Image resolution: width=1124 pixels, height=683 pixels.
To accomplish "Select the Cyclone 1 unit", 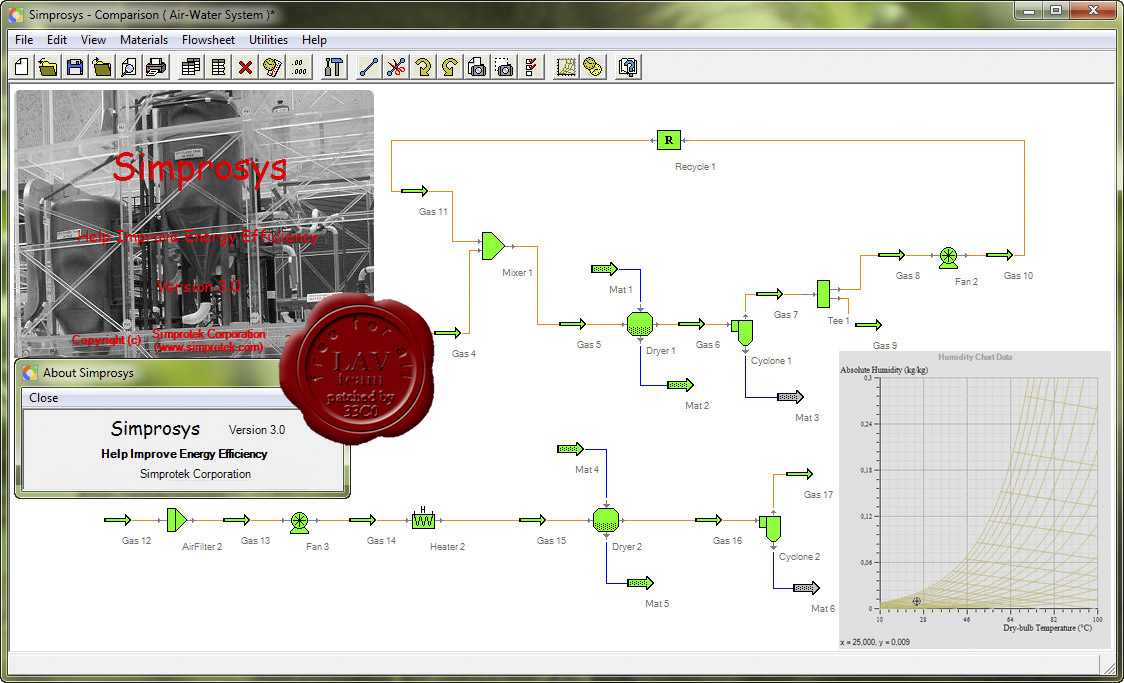I will 743,332.
